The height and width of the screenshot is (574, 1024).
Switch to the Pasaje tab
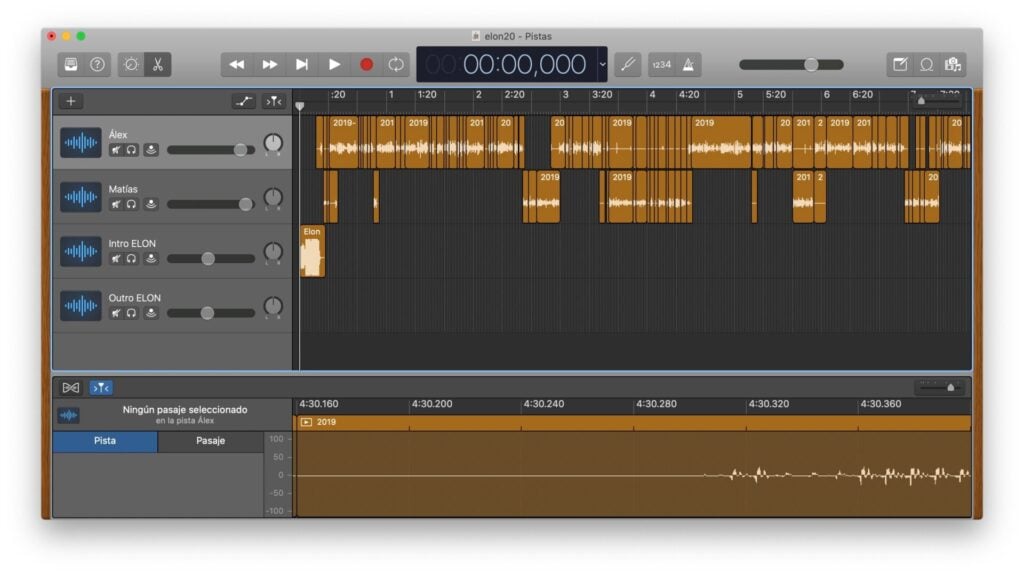[210, 441]
